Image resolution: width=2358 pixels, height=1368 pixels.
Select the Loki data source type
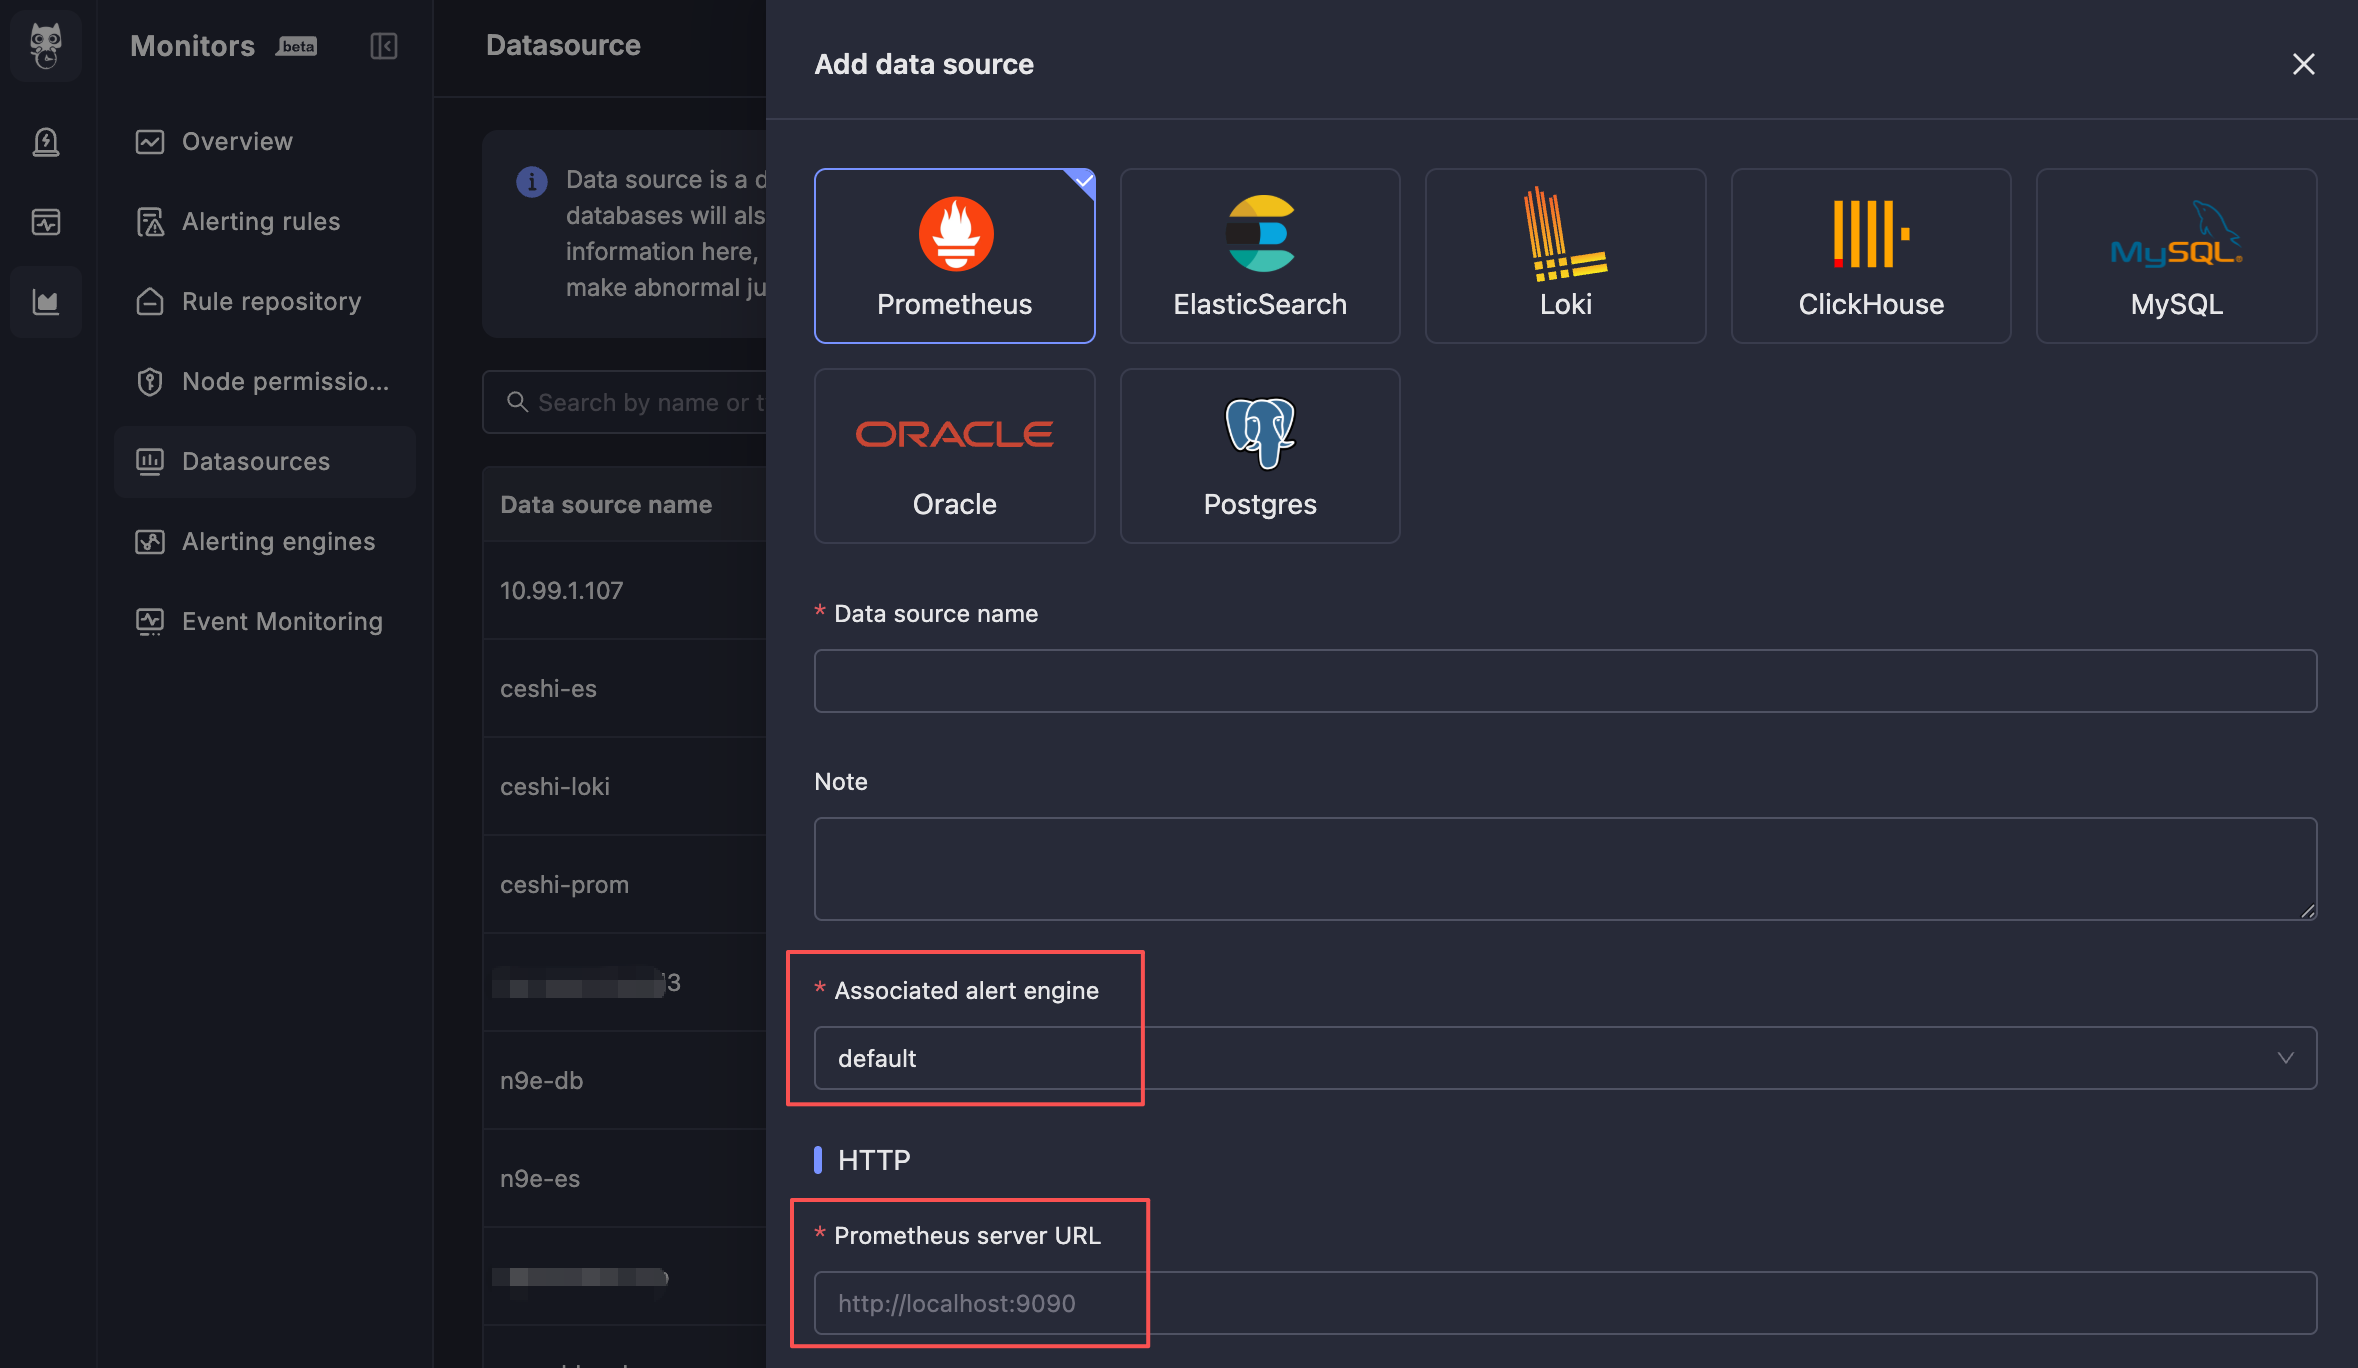(1564, 255)
